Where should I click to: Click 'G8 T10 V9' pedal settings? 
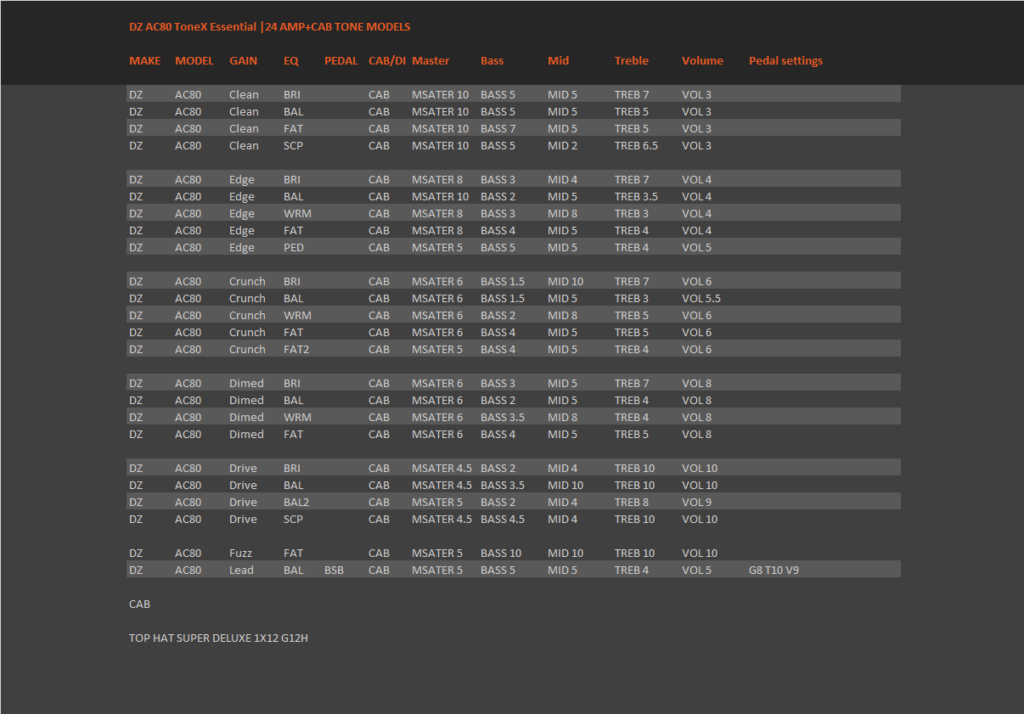(773, 570)
